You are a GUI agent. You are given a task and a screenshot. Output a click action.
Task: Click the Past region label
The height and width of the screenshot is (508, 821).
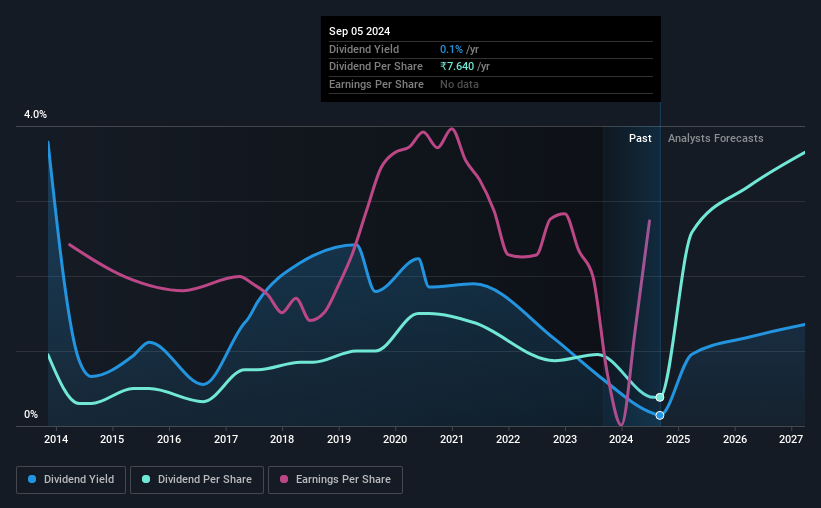point(640,138)
